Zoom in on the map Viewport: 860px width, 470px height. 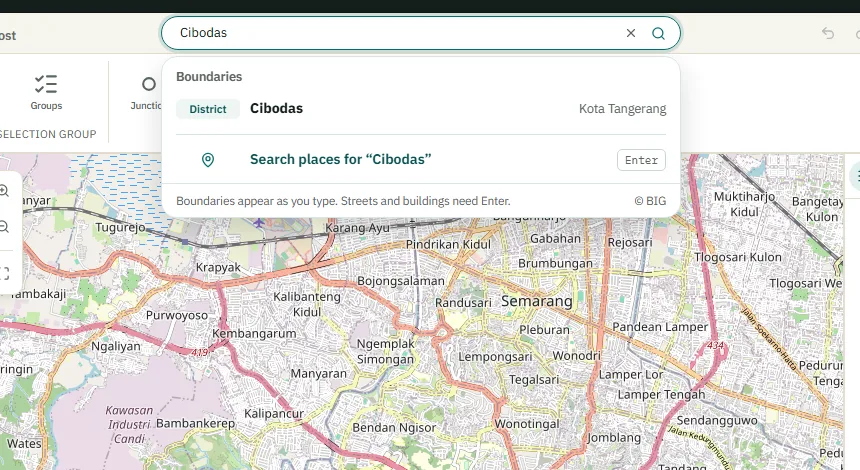click(4, 191)
